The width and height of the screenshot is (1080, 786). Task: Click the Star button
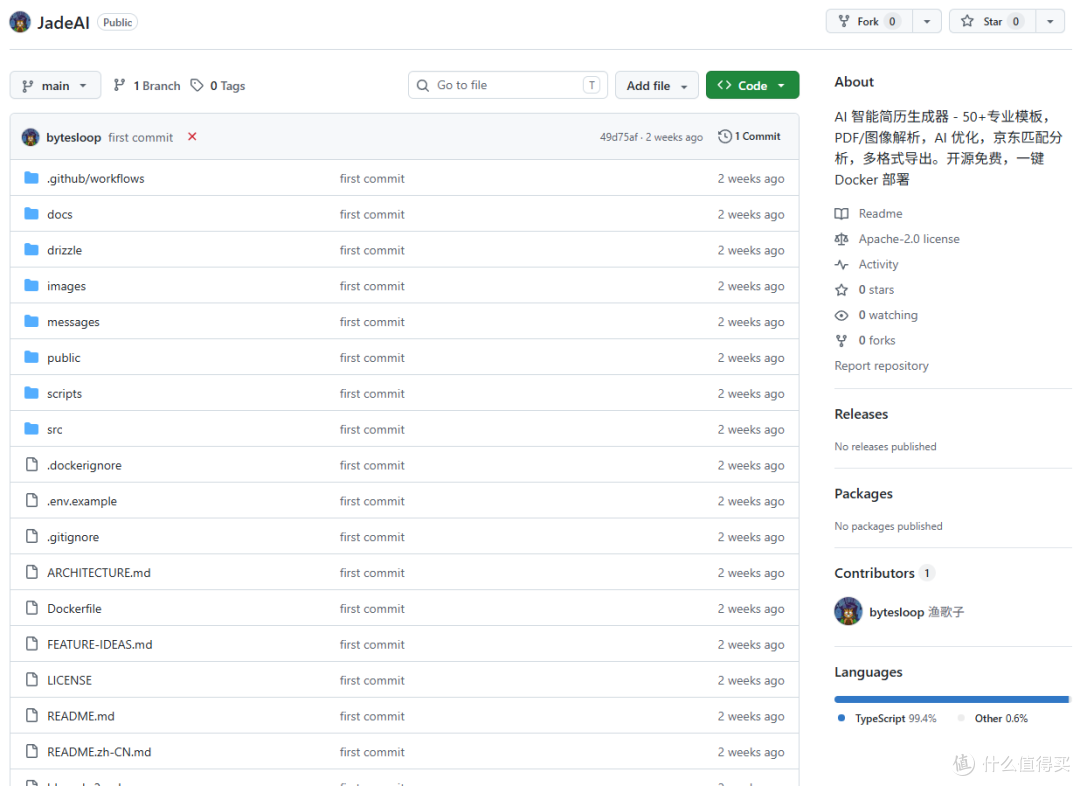coord(993,21)
